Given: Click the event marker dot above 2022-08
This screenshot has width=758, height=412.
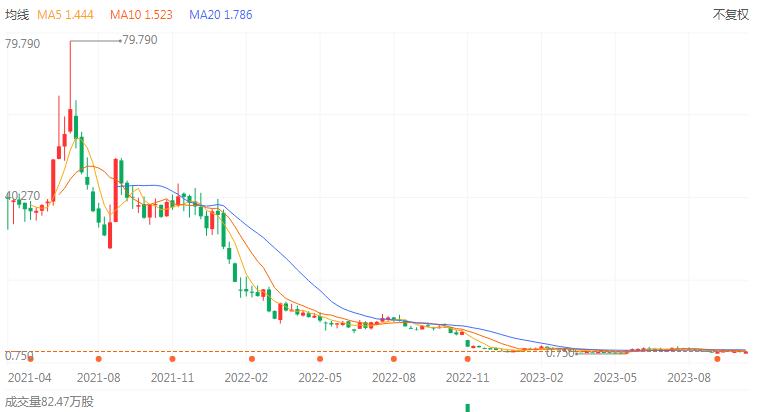Looking at the screenshot, I should [x=394, y=358].
